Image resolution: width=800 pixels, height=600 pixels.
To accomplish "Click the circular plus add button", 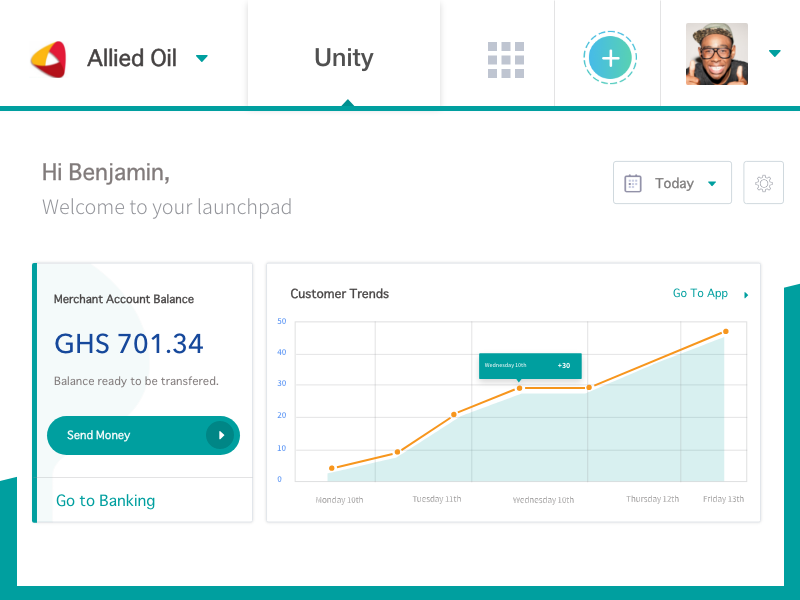I will [x=610, y=58].
